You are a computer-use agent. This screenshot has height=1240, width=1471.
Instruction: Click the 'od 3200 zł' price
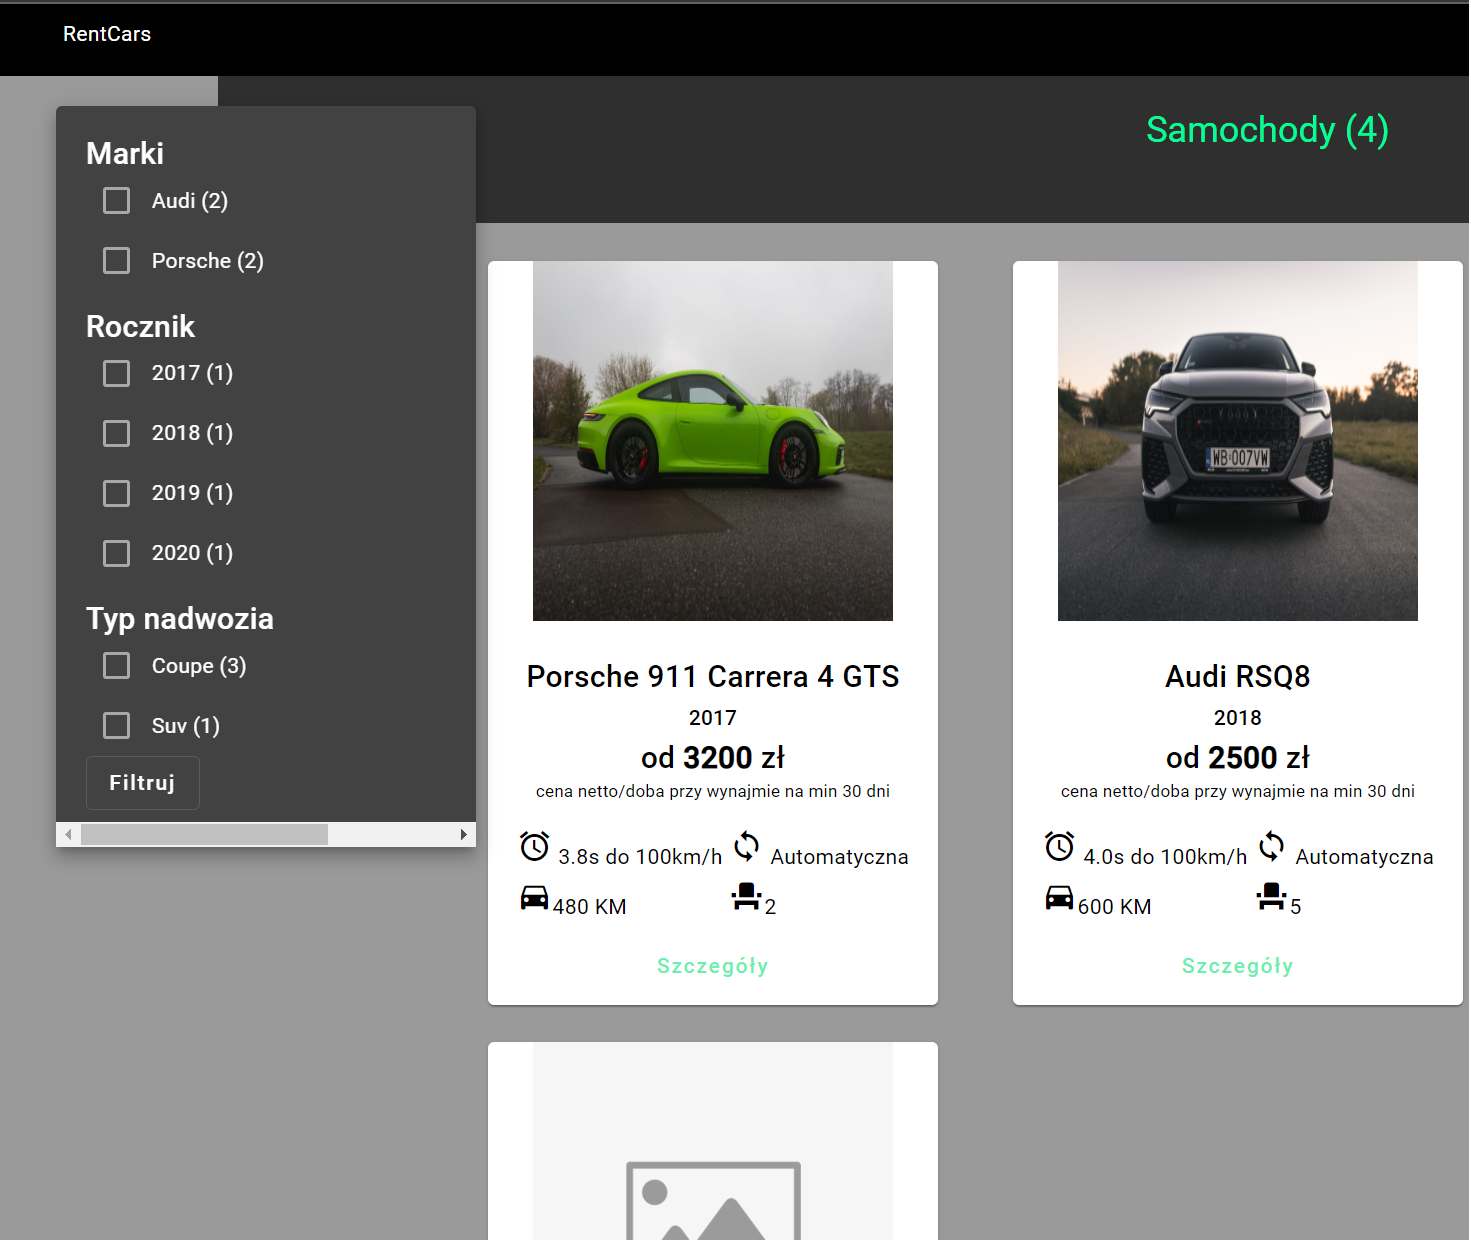713,758
